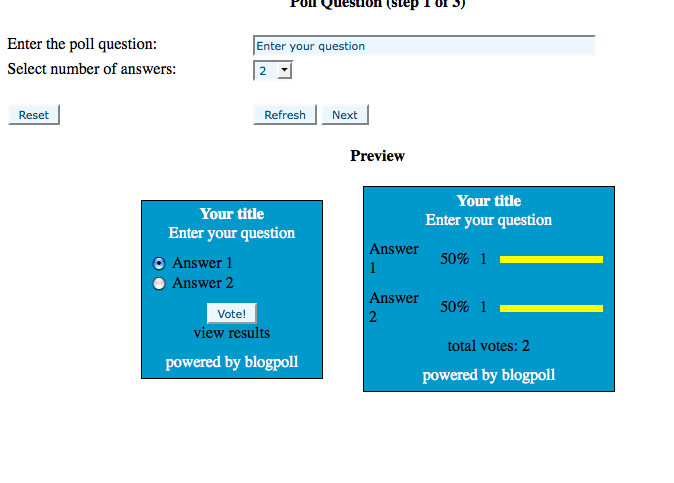
Task: Choose the Answer 2 radio option
Action: pyautogui.click(x=159, y=284)
